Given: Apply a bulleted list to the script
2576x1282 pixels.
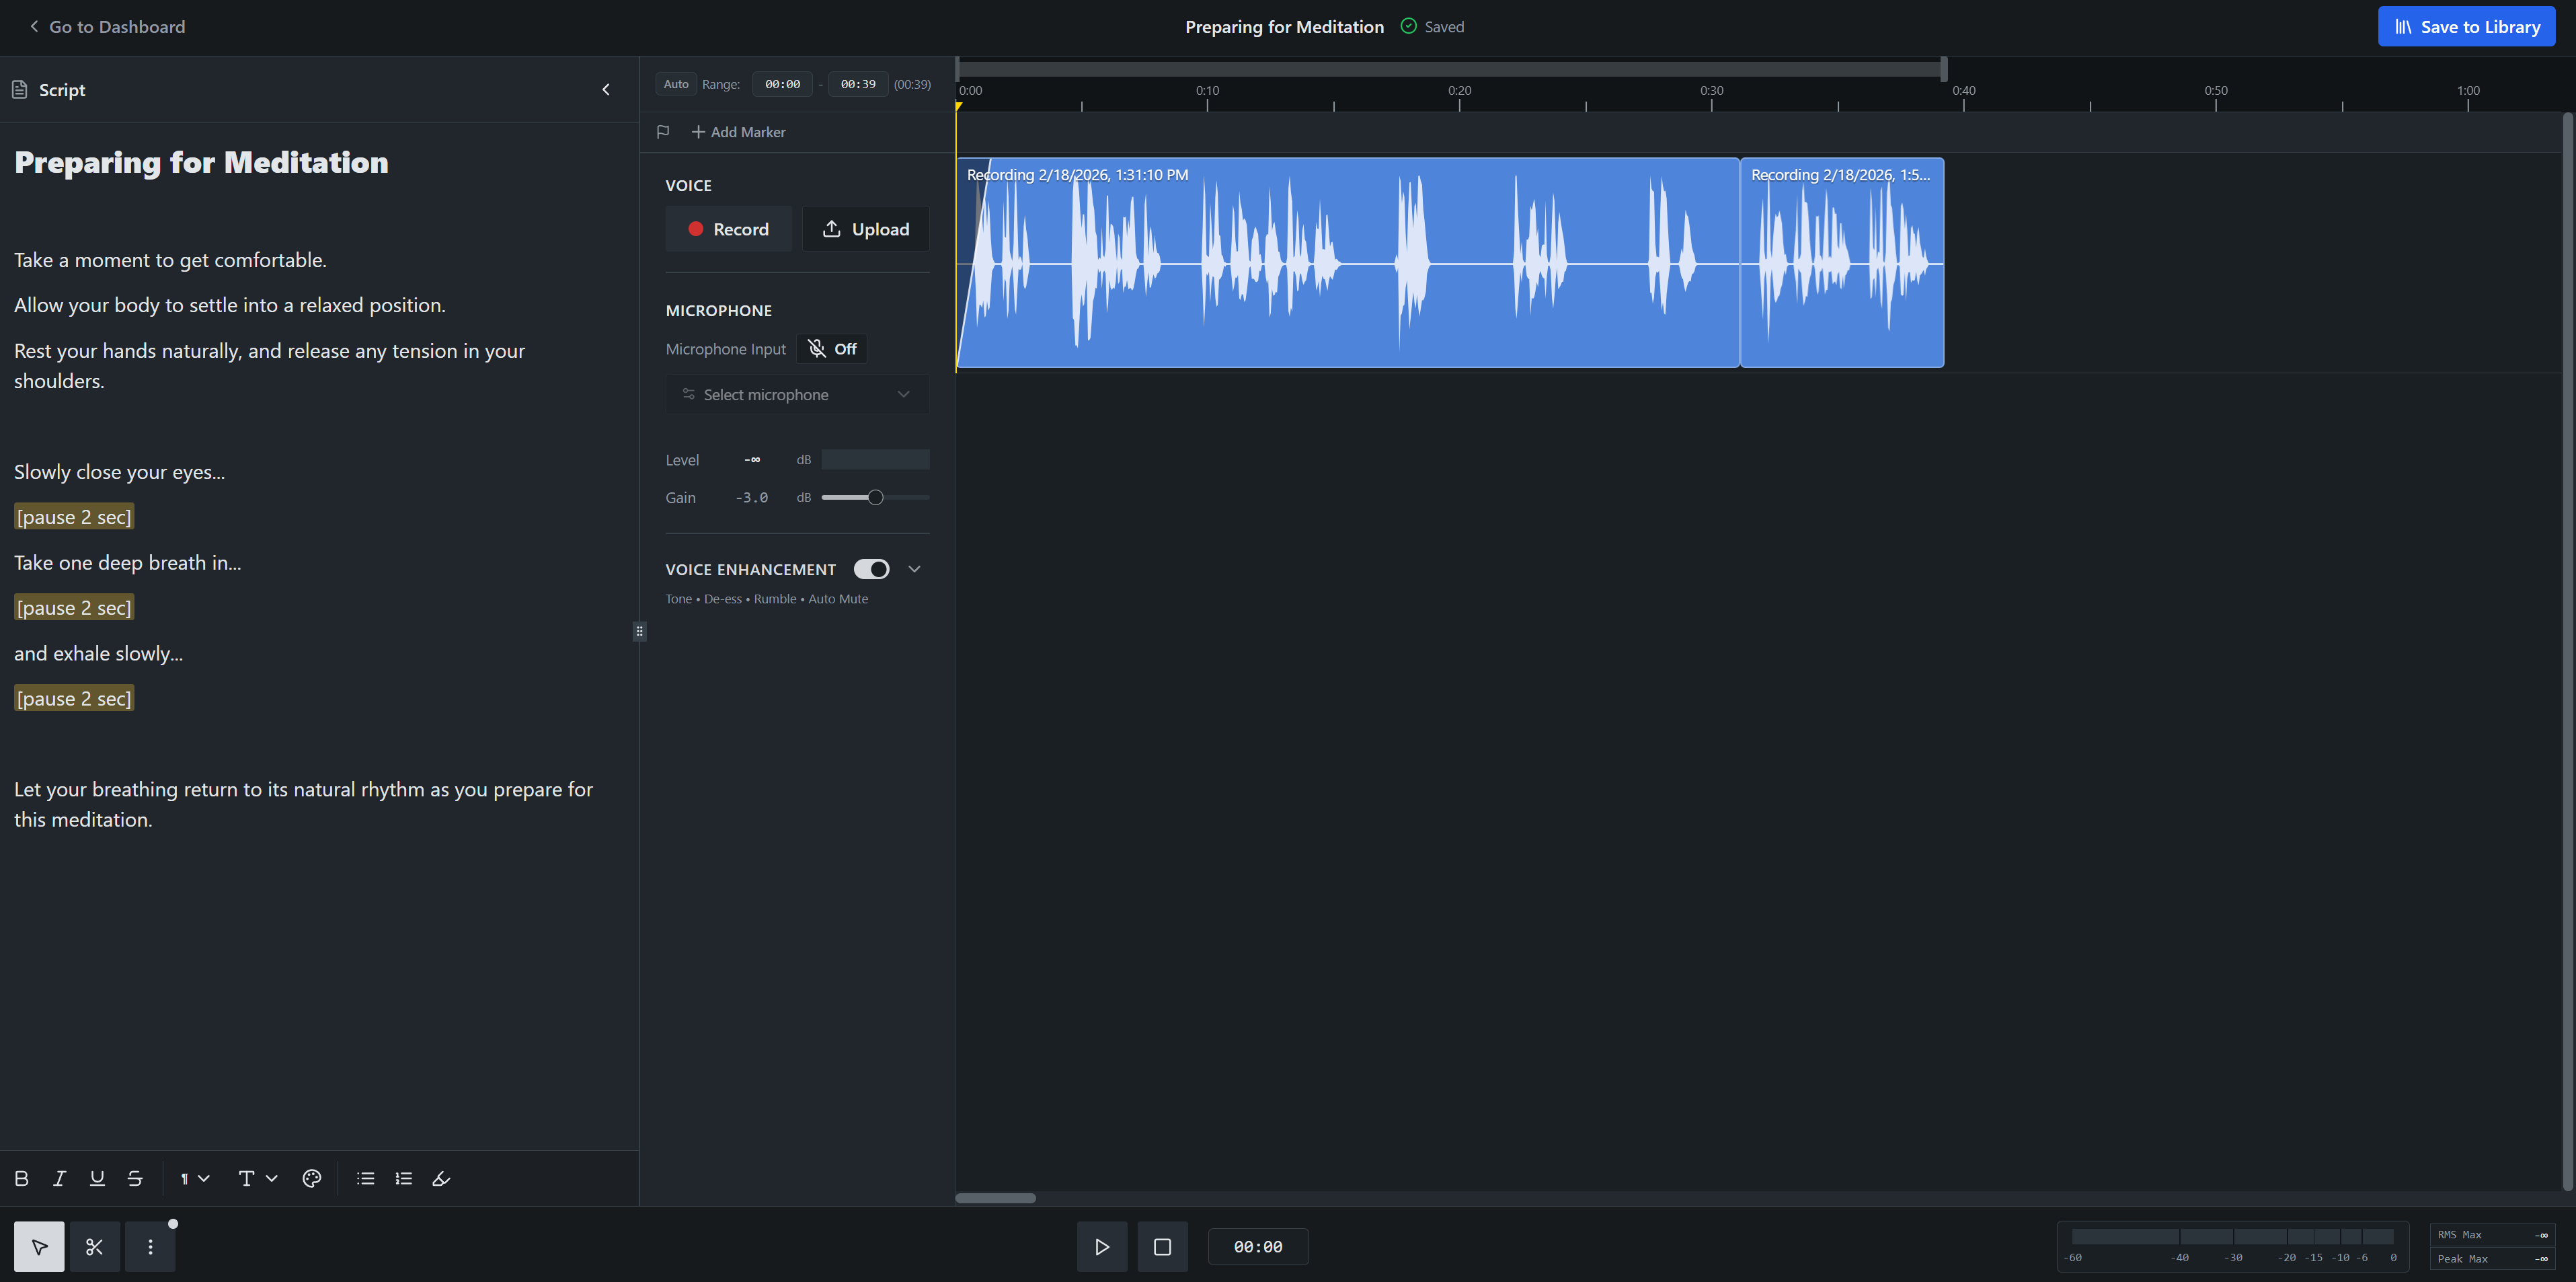Looking at the screenshot, I should (x=365, y=1178).
